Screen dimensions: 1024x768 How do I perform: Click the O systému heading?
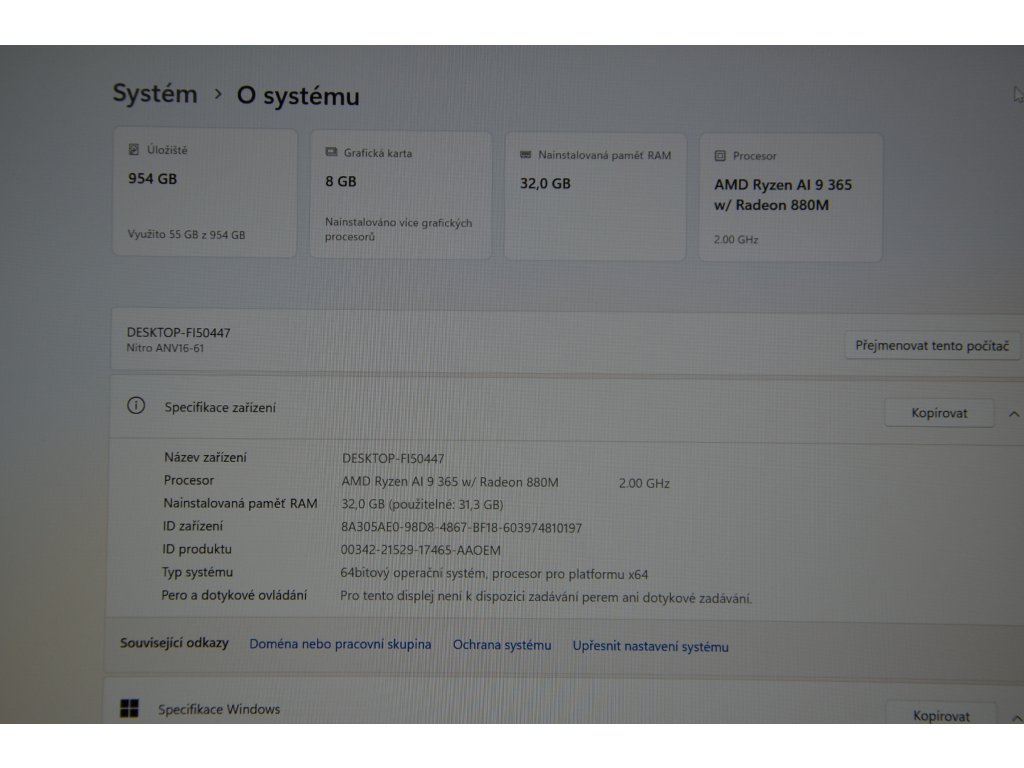click(298, 96)
